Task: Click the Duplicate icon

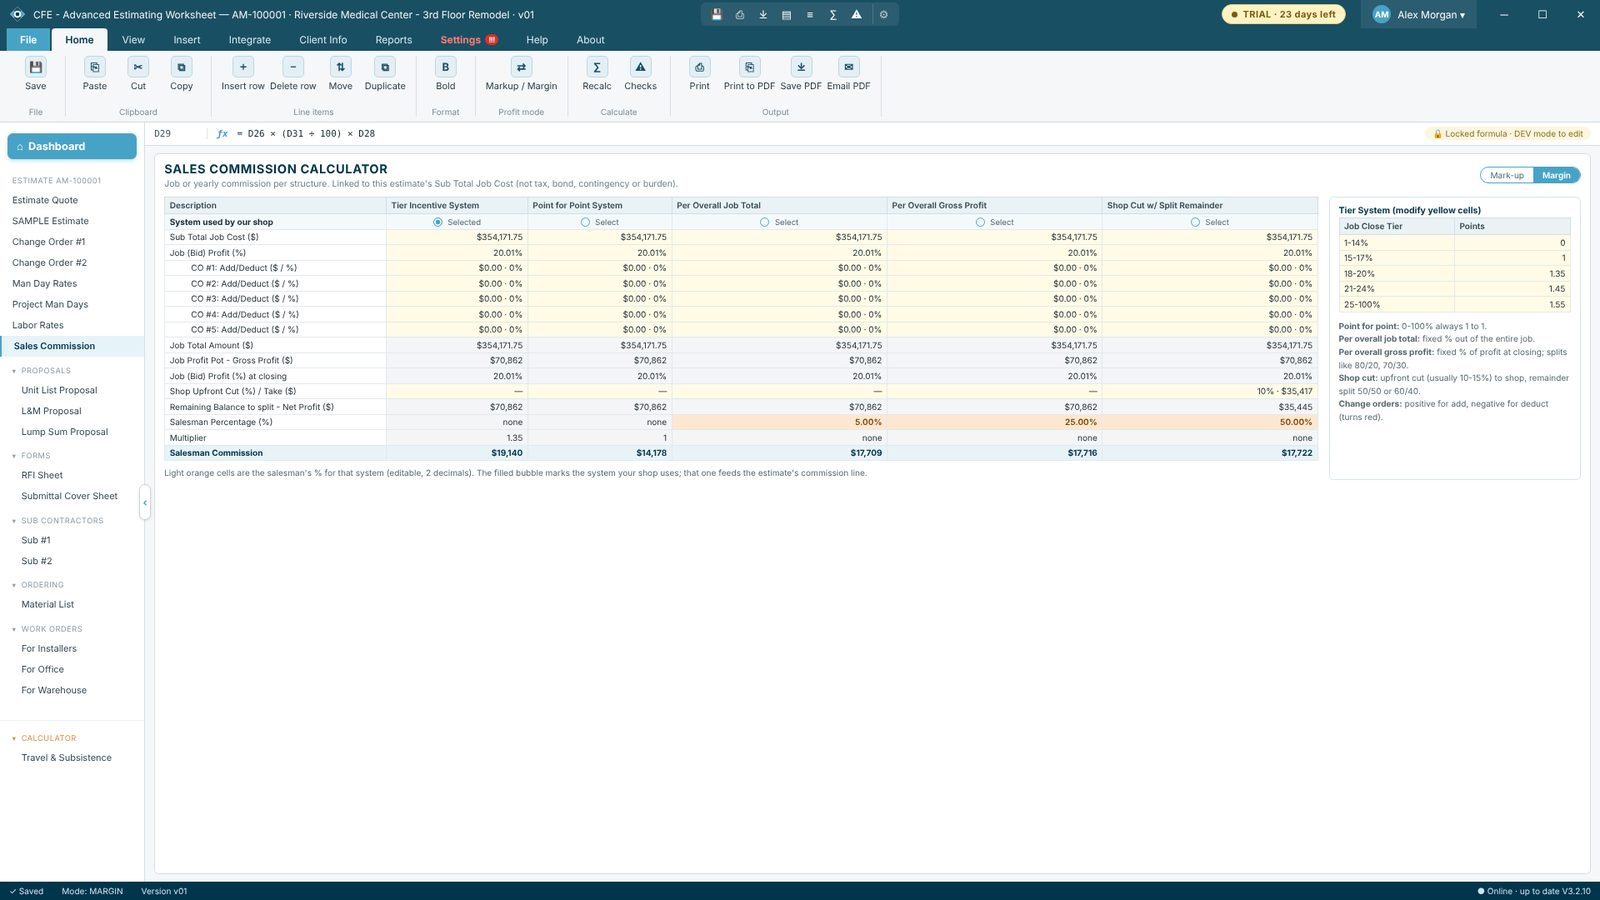Action: coord(385,67)
